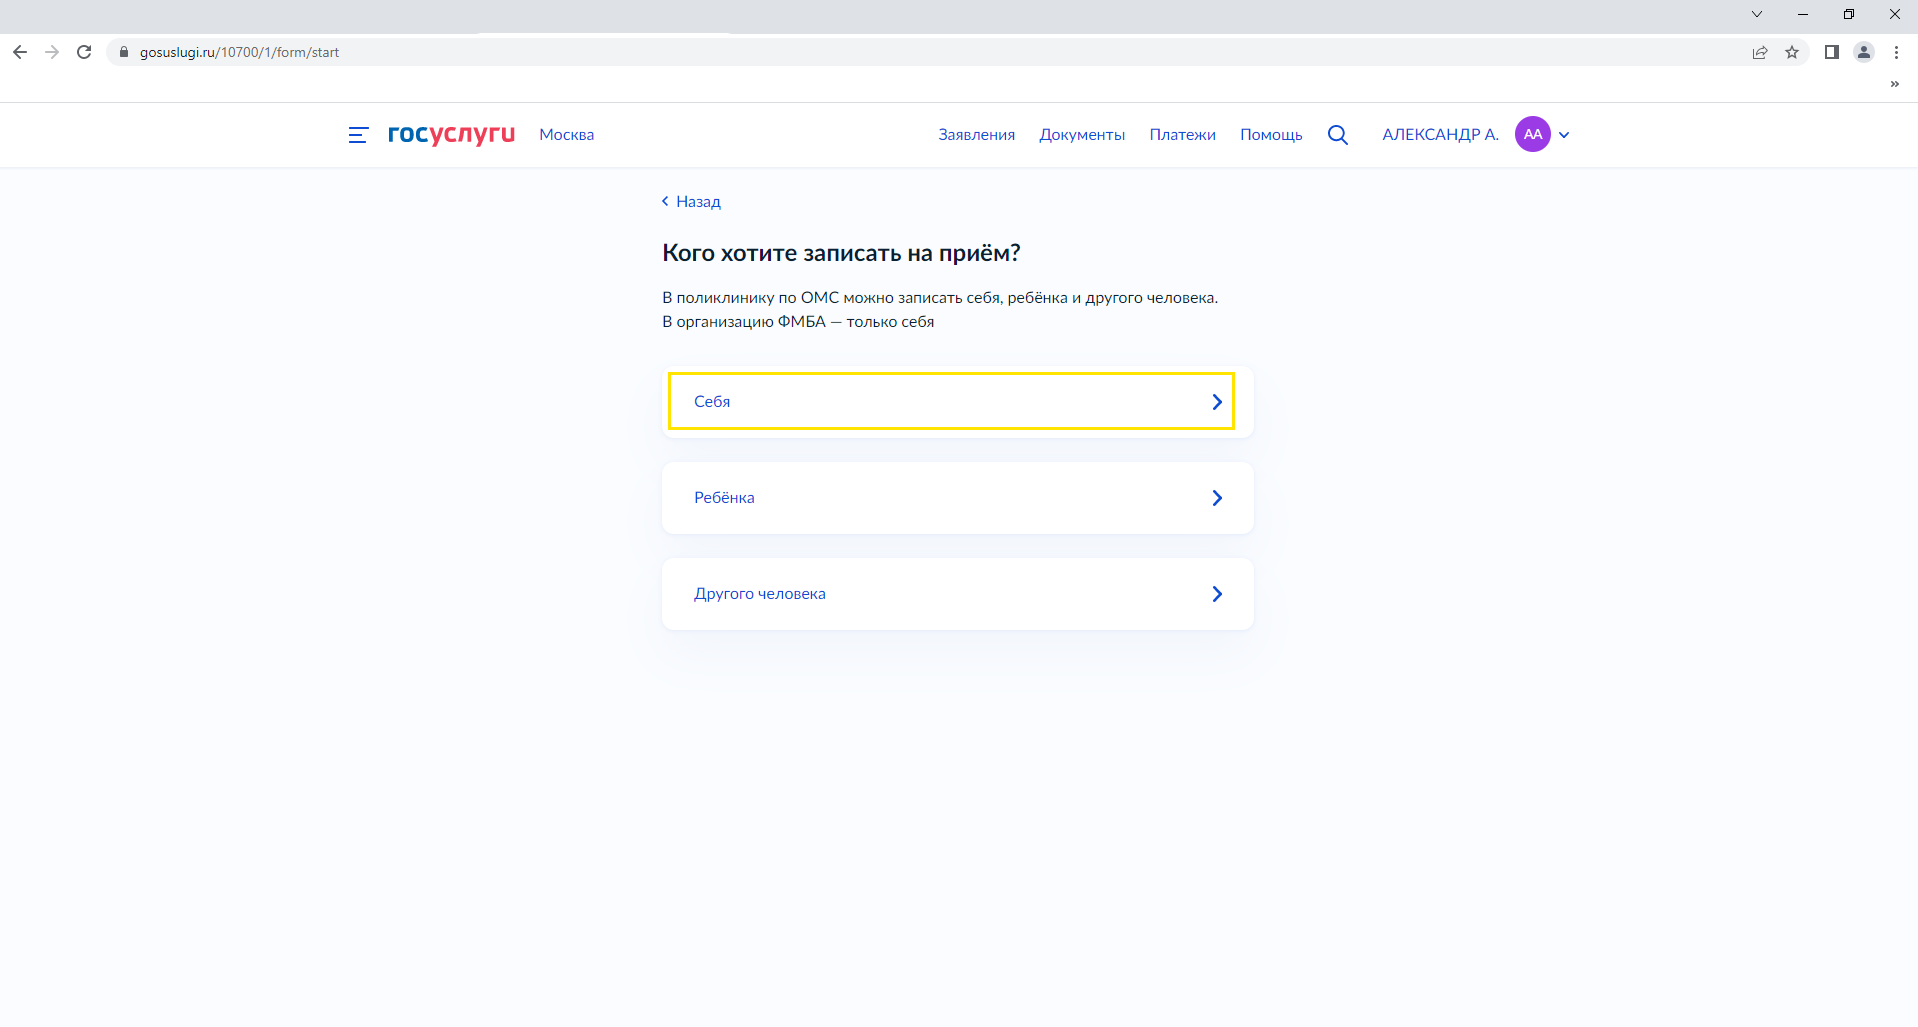Viewport: 1918px width, 1027px height.
Task: Expand the user profile dropdown chevron
Action: click(1564, 135)
